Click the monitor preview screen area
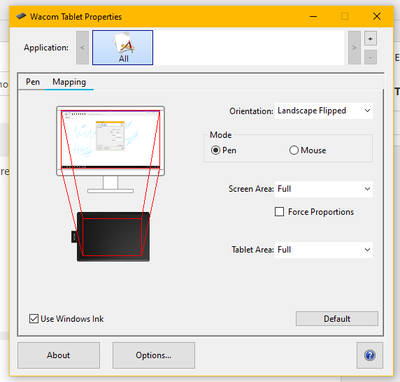 [110, 139]
